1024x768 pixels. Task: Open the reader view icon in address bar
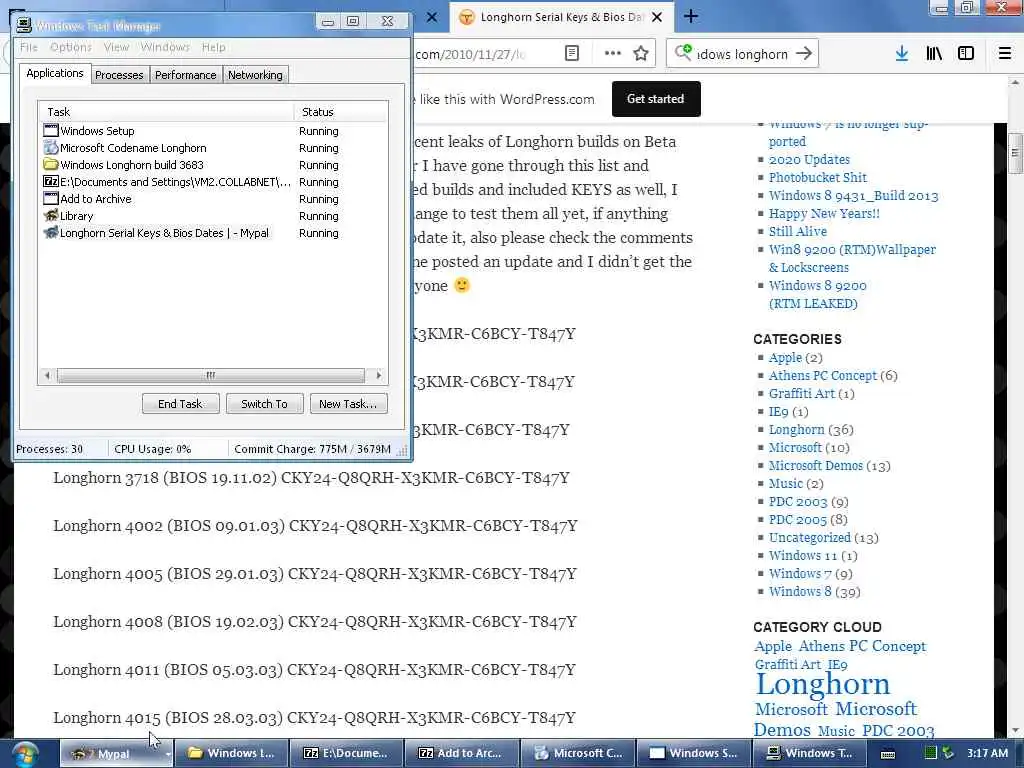click(x=571, y=54)
